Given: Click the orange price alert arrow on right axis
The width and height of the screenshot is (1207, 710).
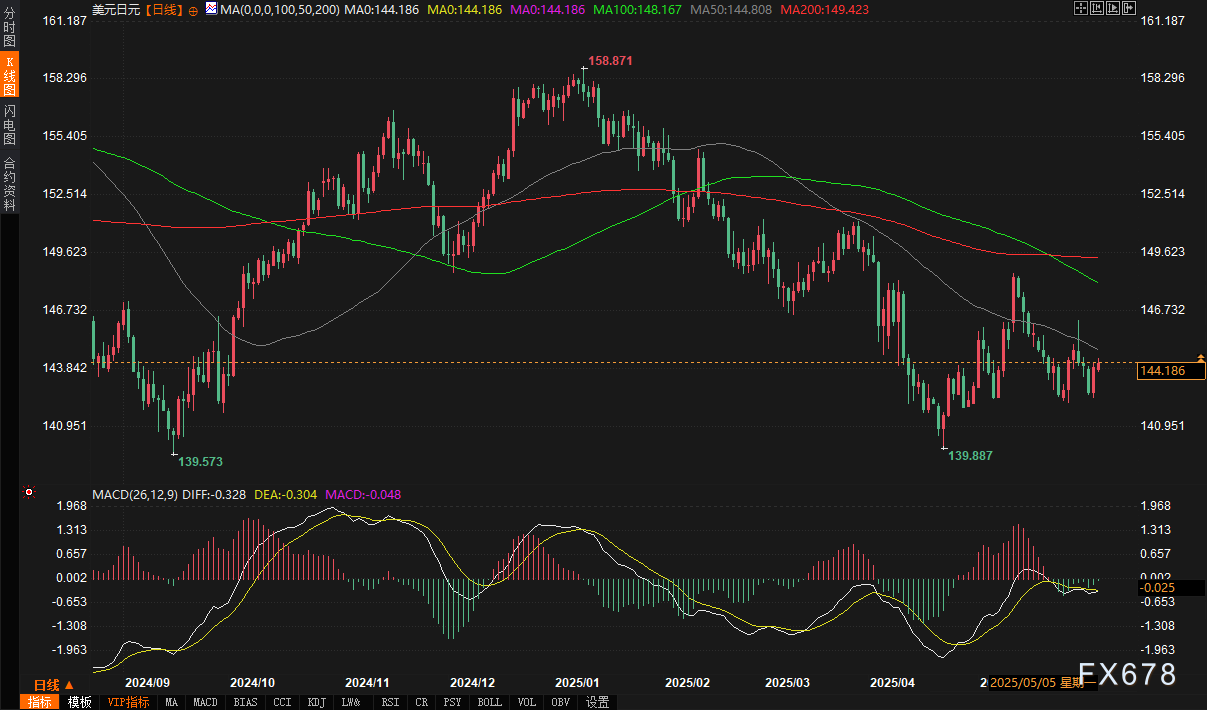Looking at the screenshot, I should tap(1200, 358).
